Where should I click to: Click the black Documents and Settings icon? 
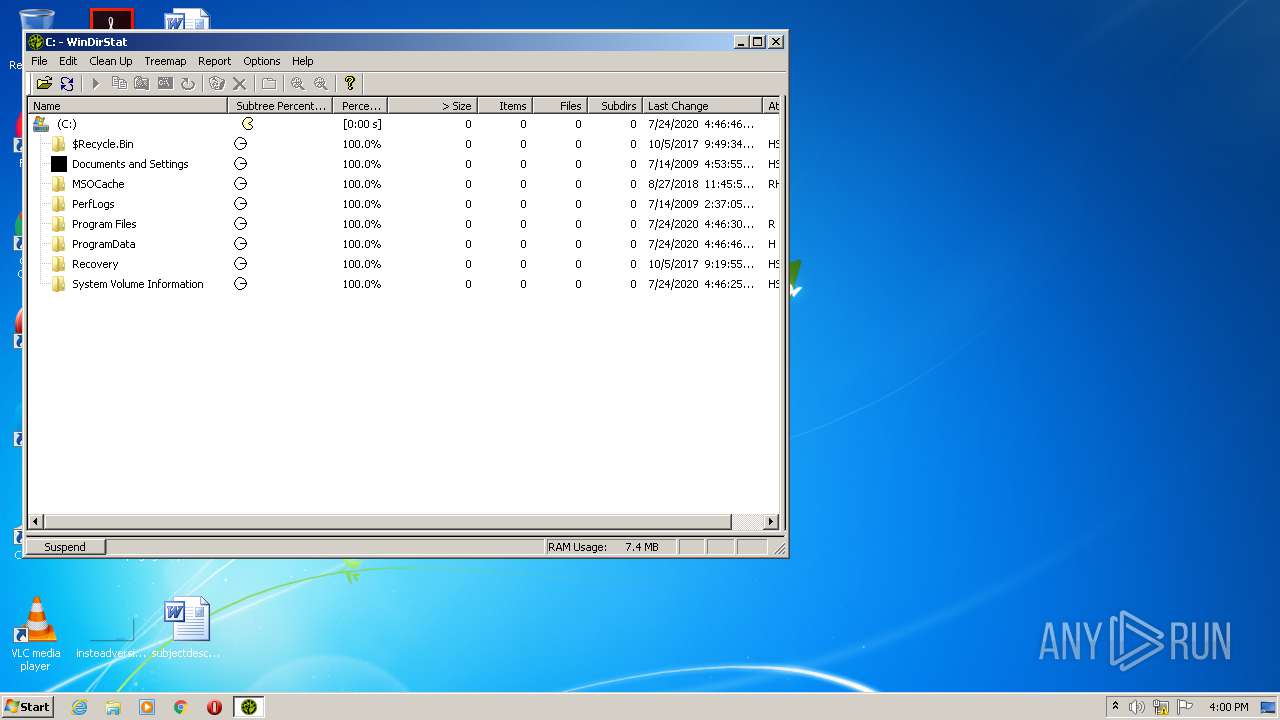[x=59, y=164]
